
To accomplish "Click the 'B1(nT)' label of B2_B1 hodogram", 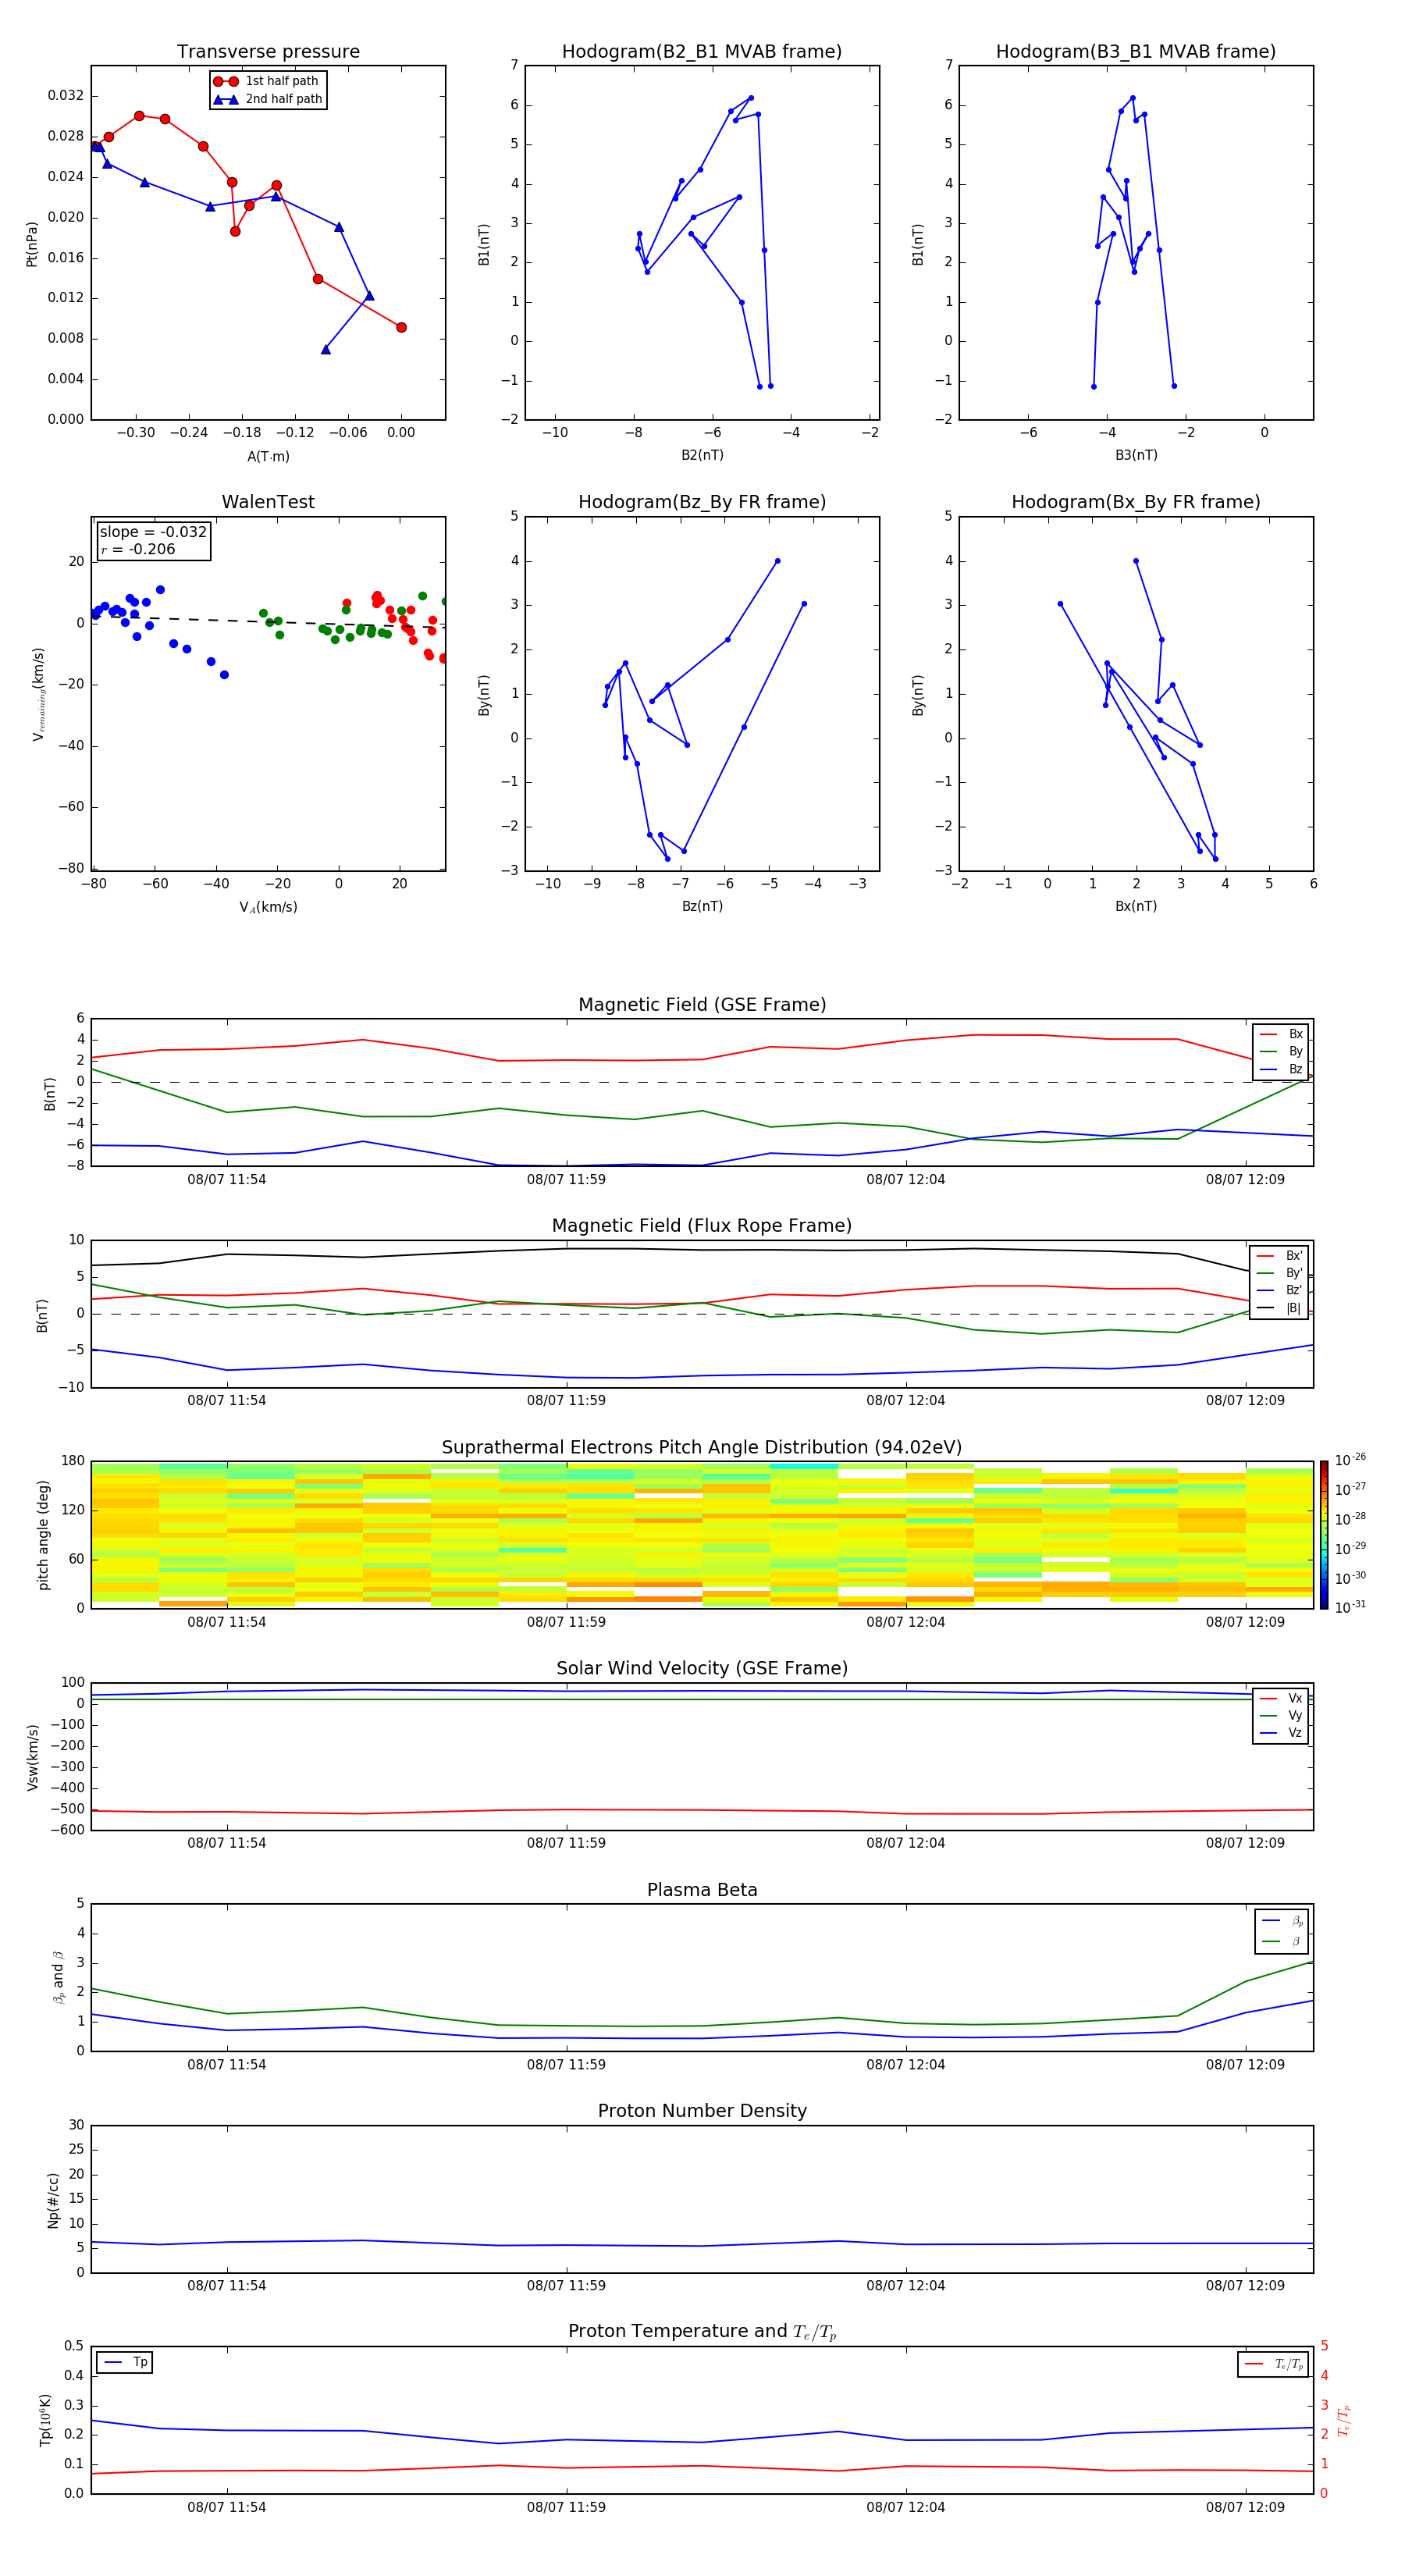I will (484, 244).
